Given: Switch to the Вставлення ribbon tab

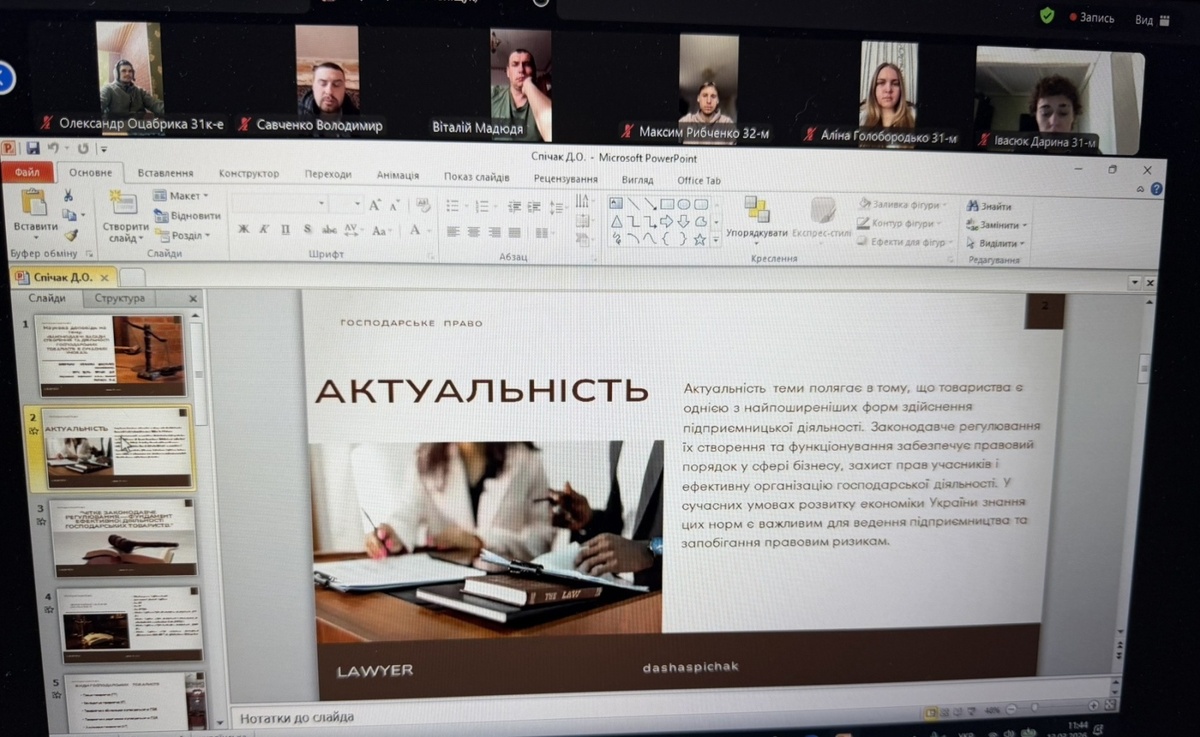Looking at the screenshot, I should 165,173.
